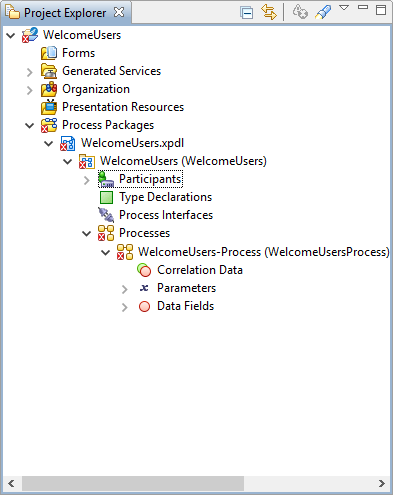
Task: Select Correlation Data label
Action: tap(200, 270)
